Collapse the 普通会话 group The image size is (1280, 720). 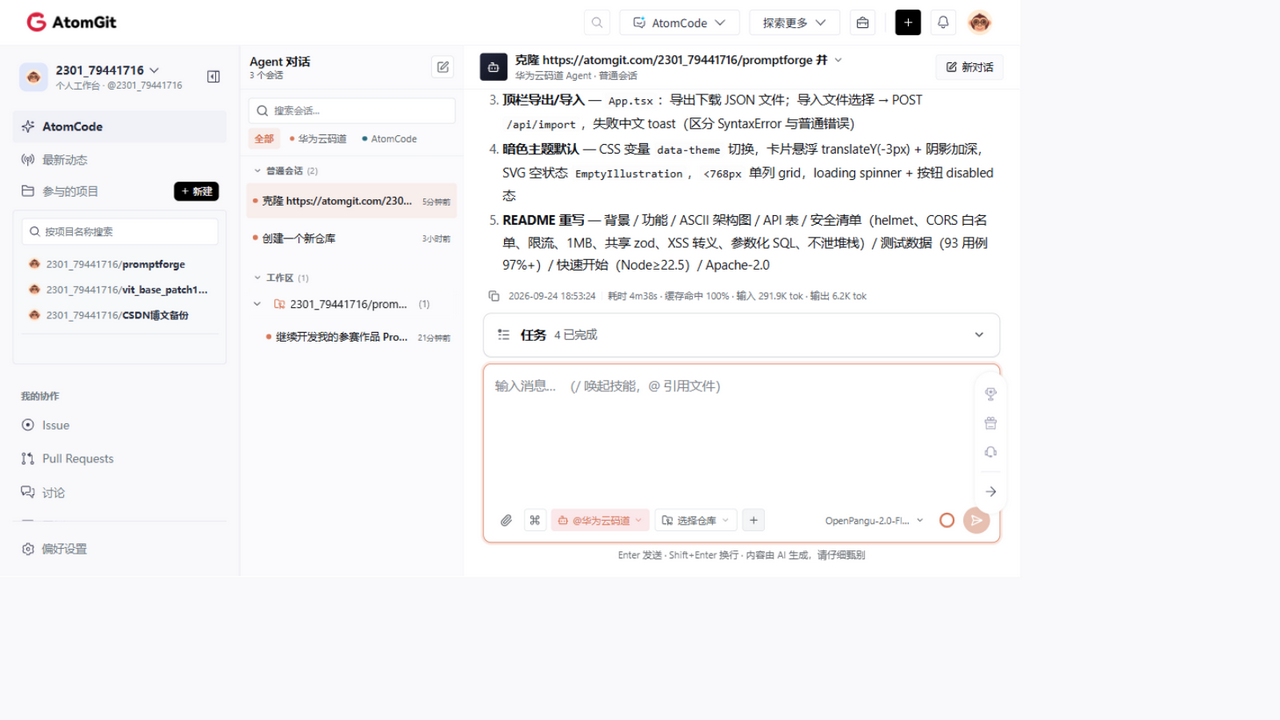tap(258, 171)
